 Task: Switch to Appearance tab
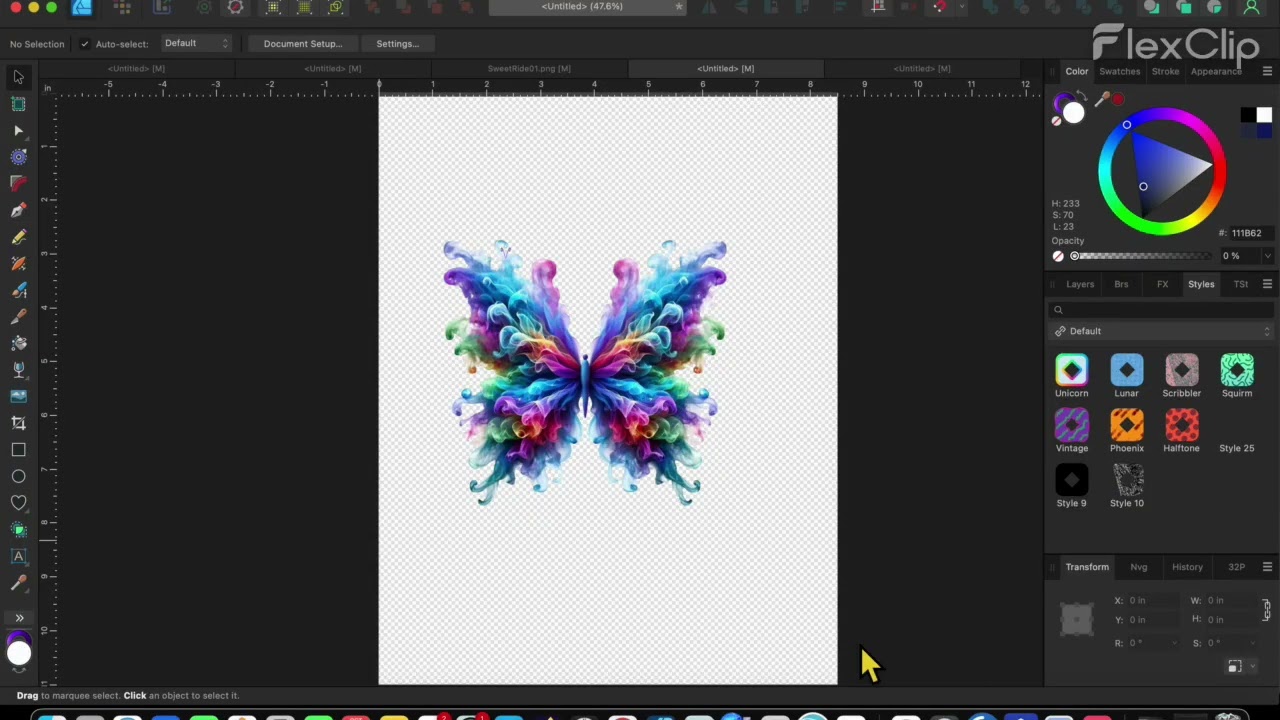(1216, 71)
